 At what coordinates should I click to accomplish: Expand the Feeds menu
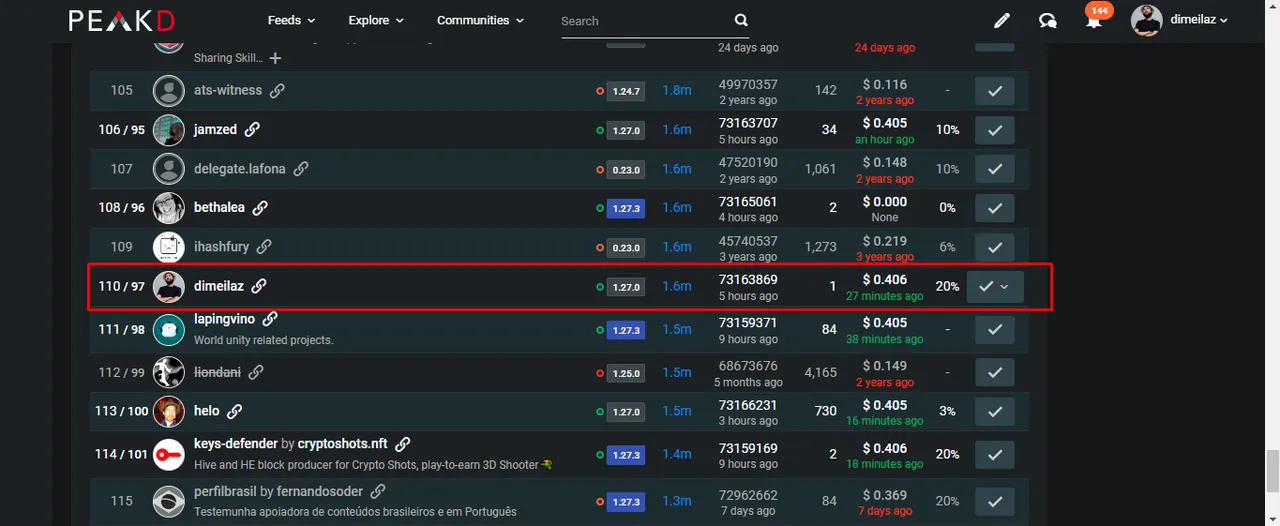tap(291, 20)
